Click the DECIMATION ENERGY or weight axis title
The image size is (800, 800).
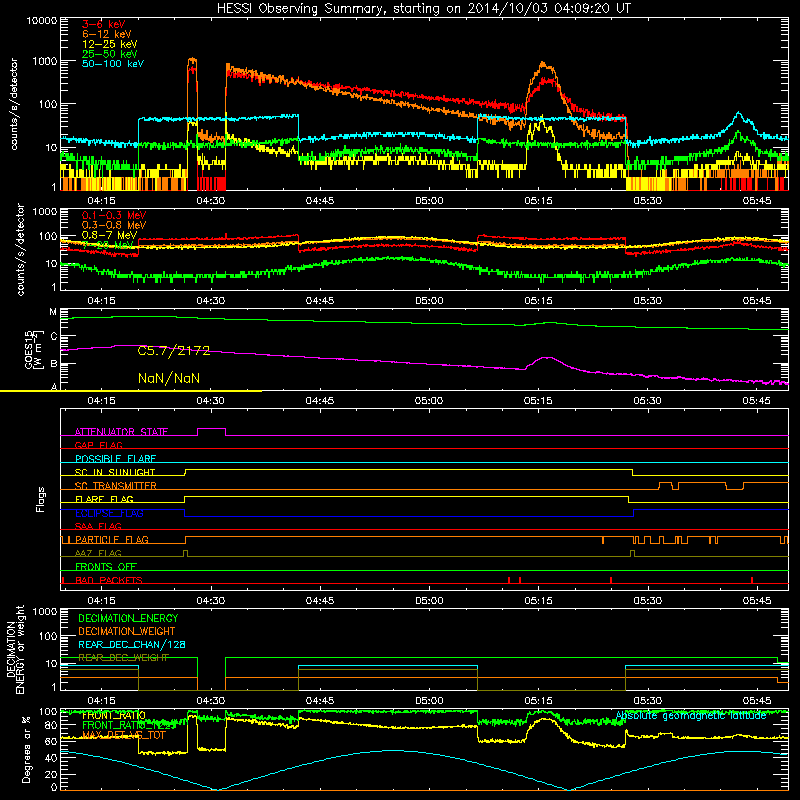15,649
